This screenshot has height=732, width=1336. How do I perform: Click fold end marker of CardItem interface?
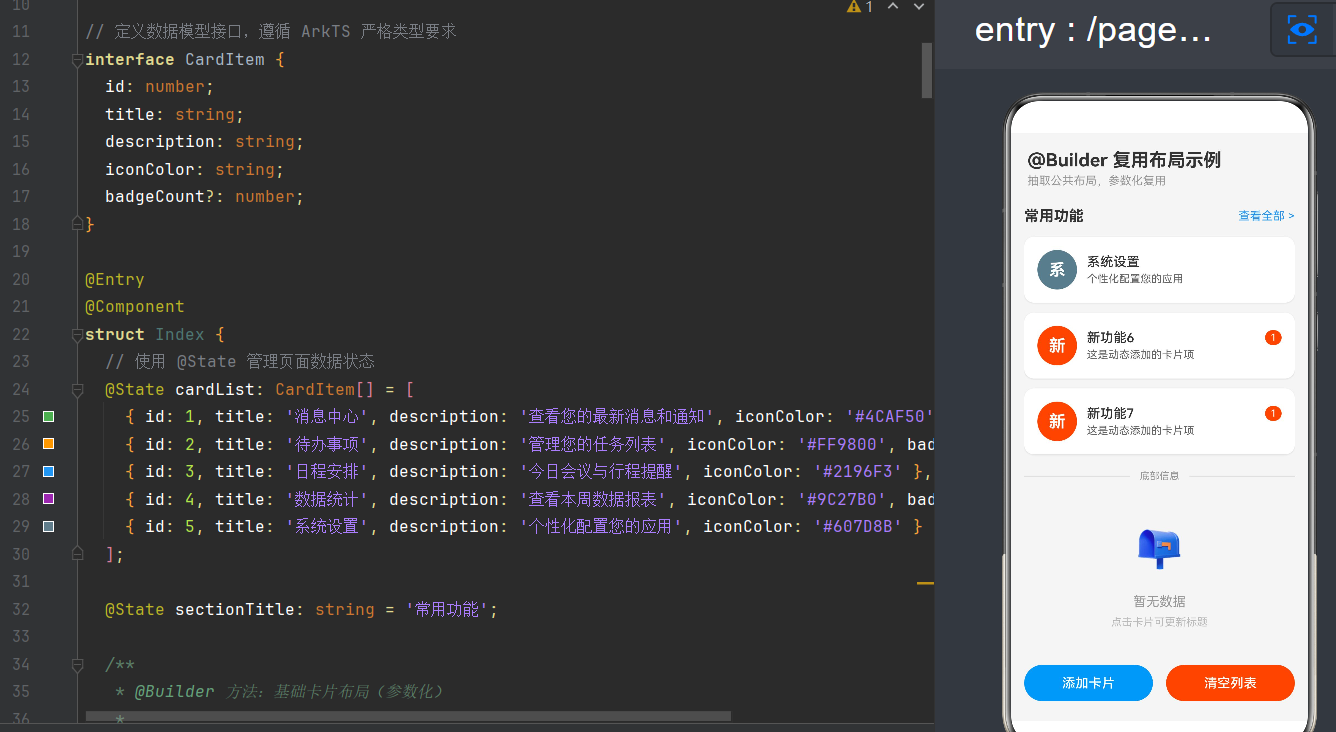pyautogui.click(x=77, y=224)
